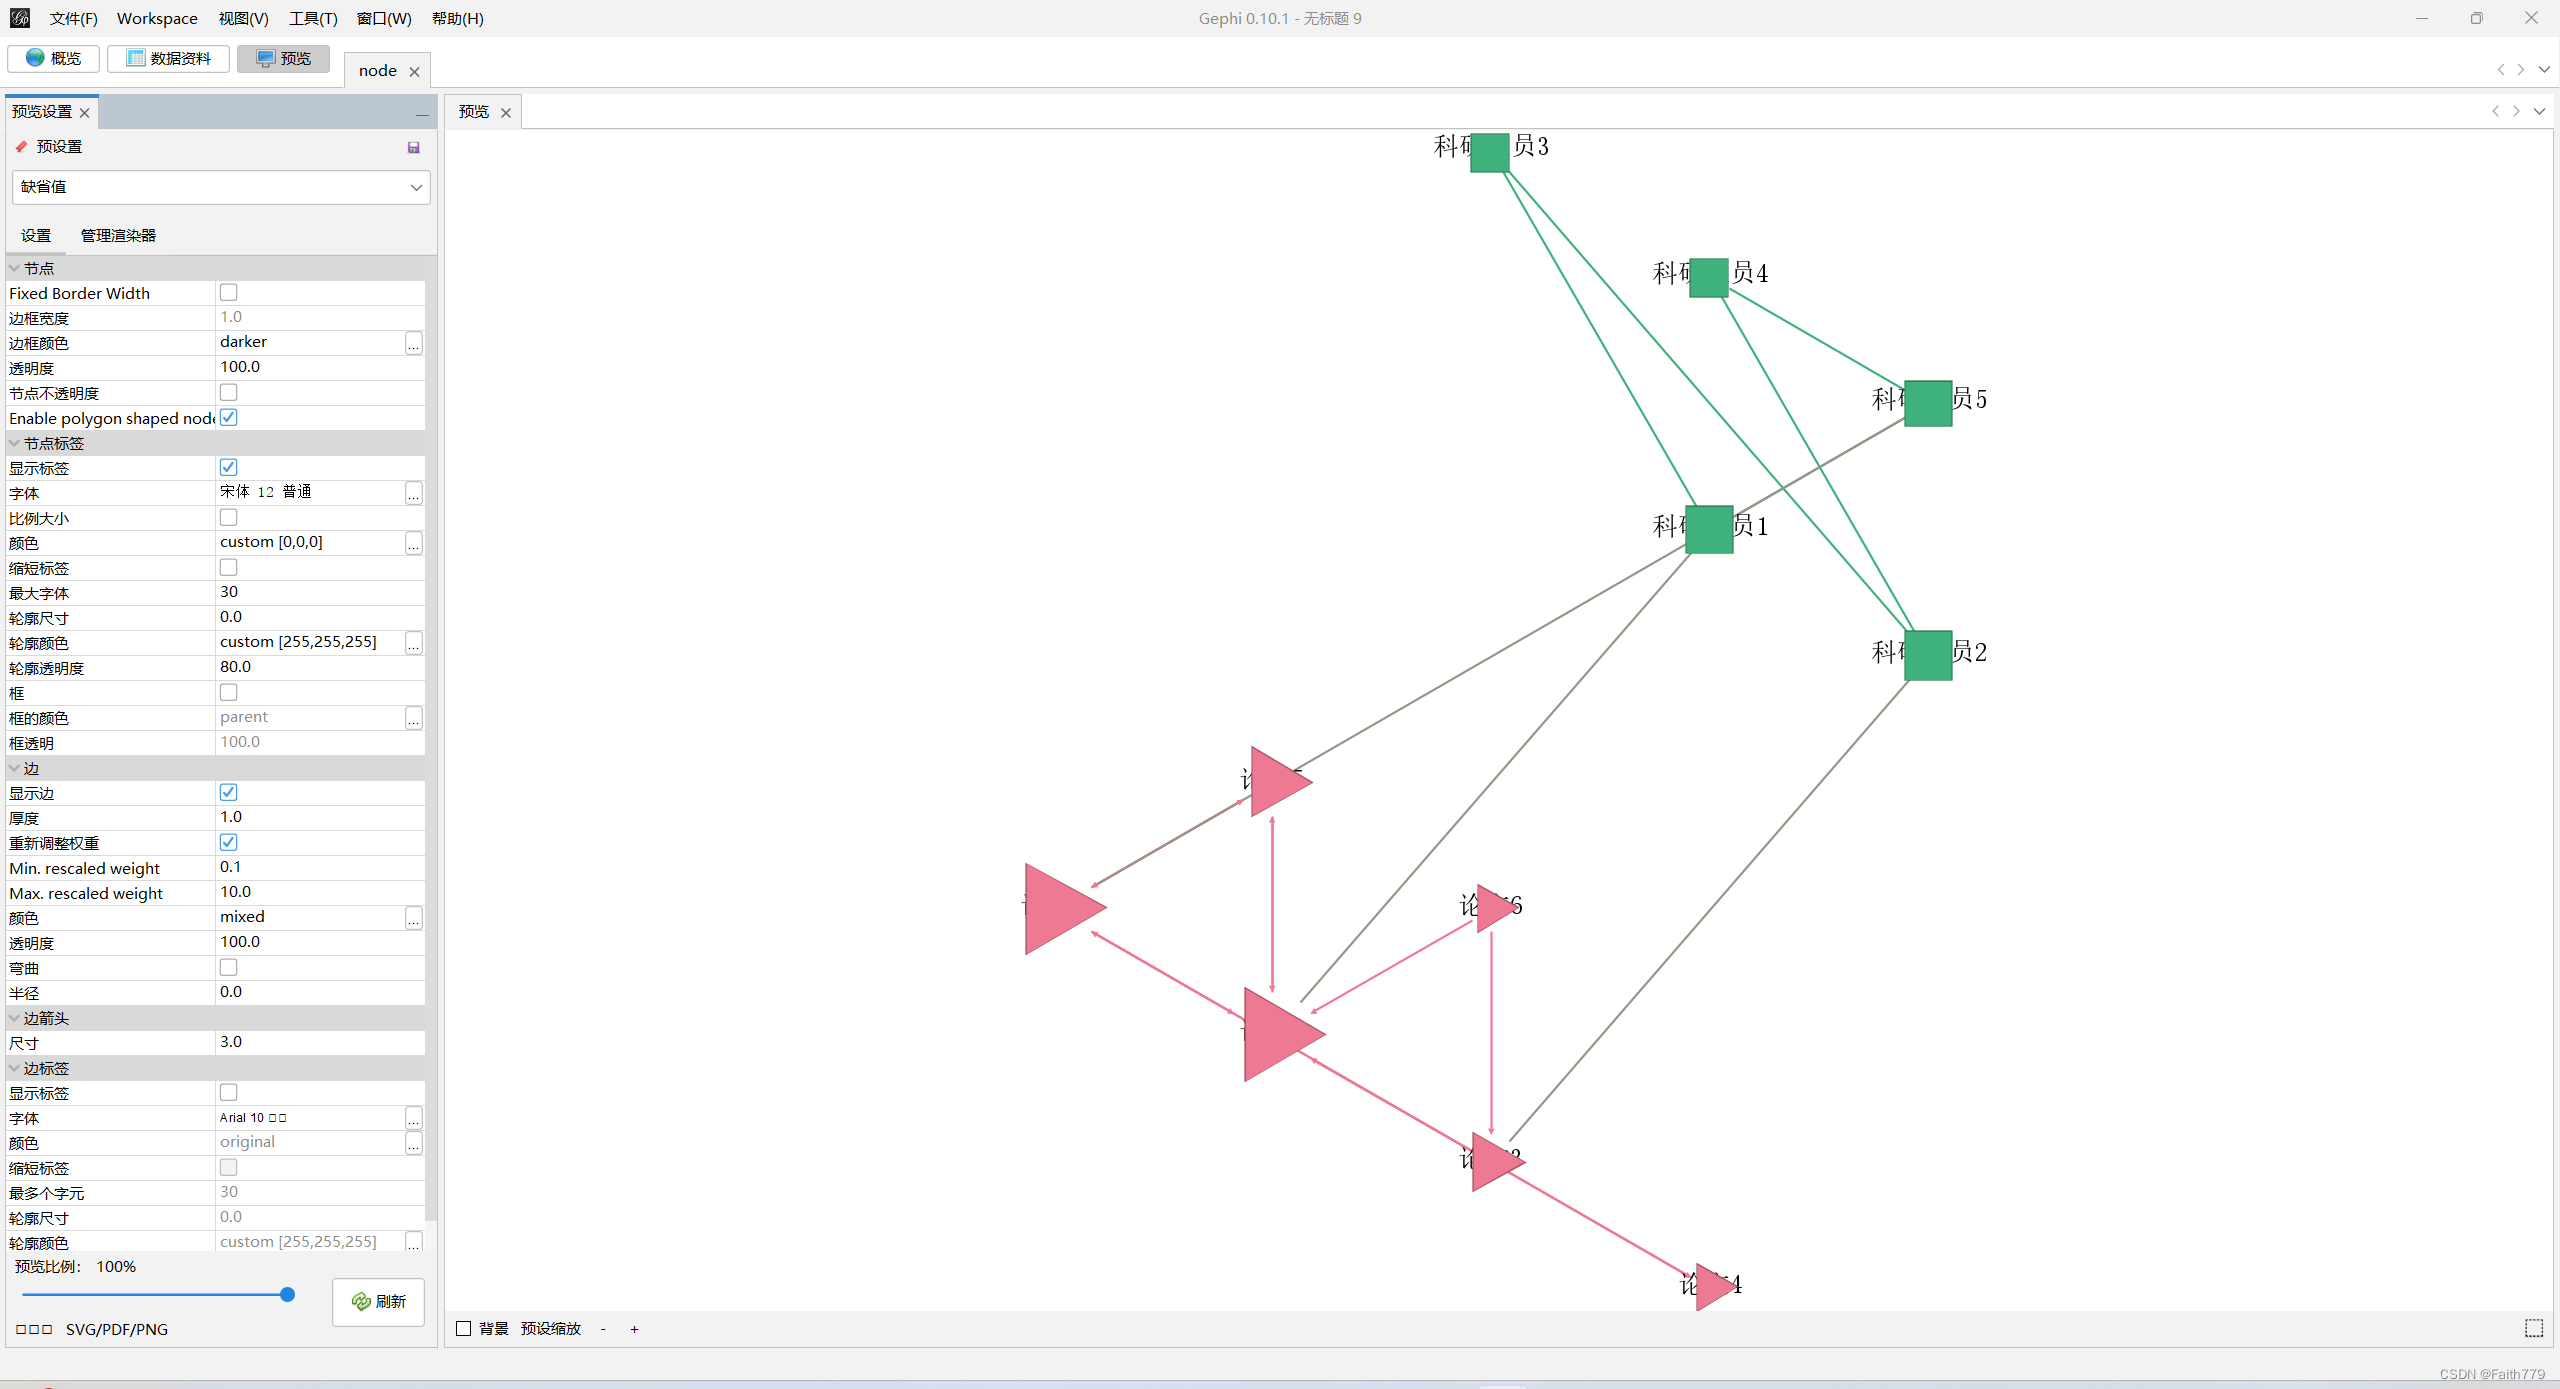This screenshot has width=2560, height=1389.
Task: Open the 工具(T) menu
Action: click(313, 18)
